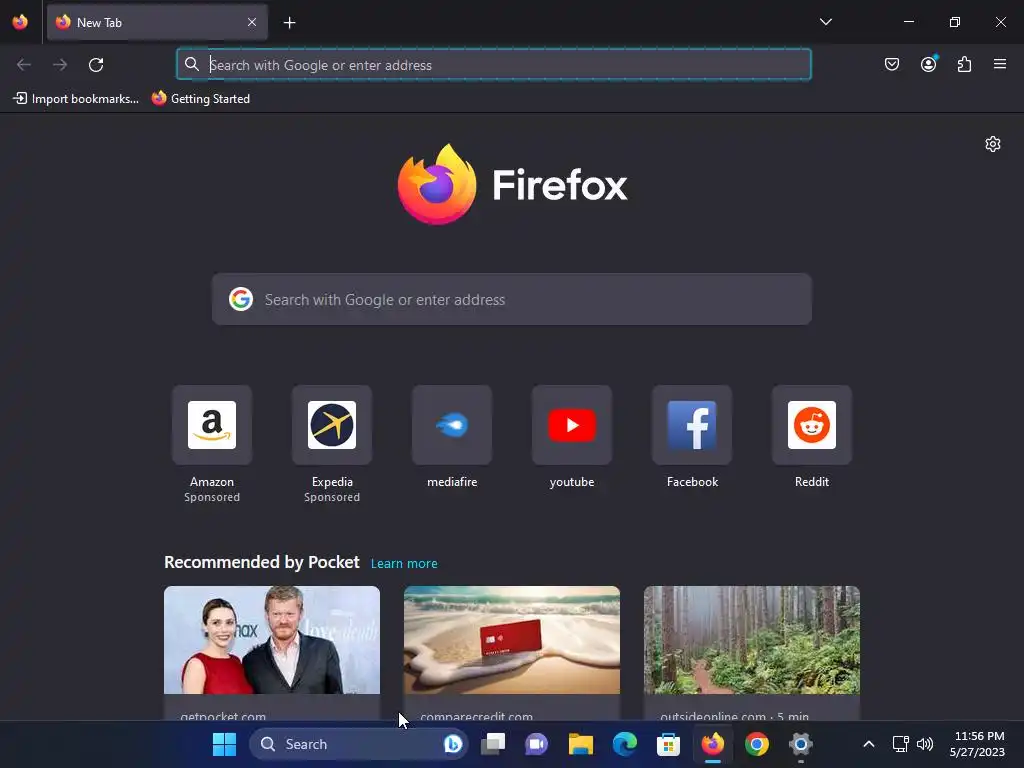Go forward using the forward arrow
Screen dimensions: 1024x768
pos(60,65)
